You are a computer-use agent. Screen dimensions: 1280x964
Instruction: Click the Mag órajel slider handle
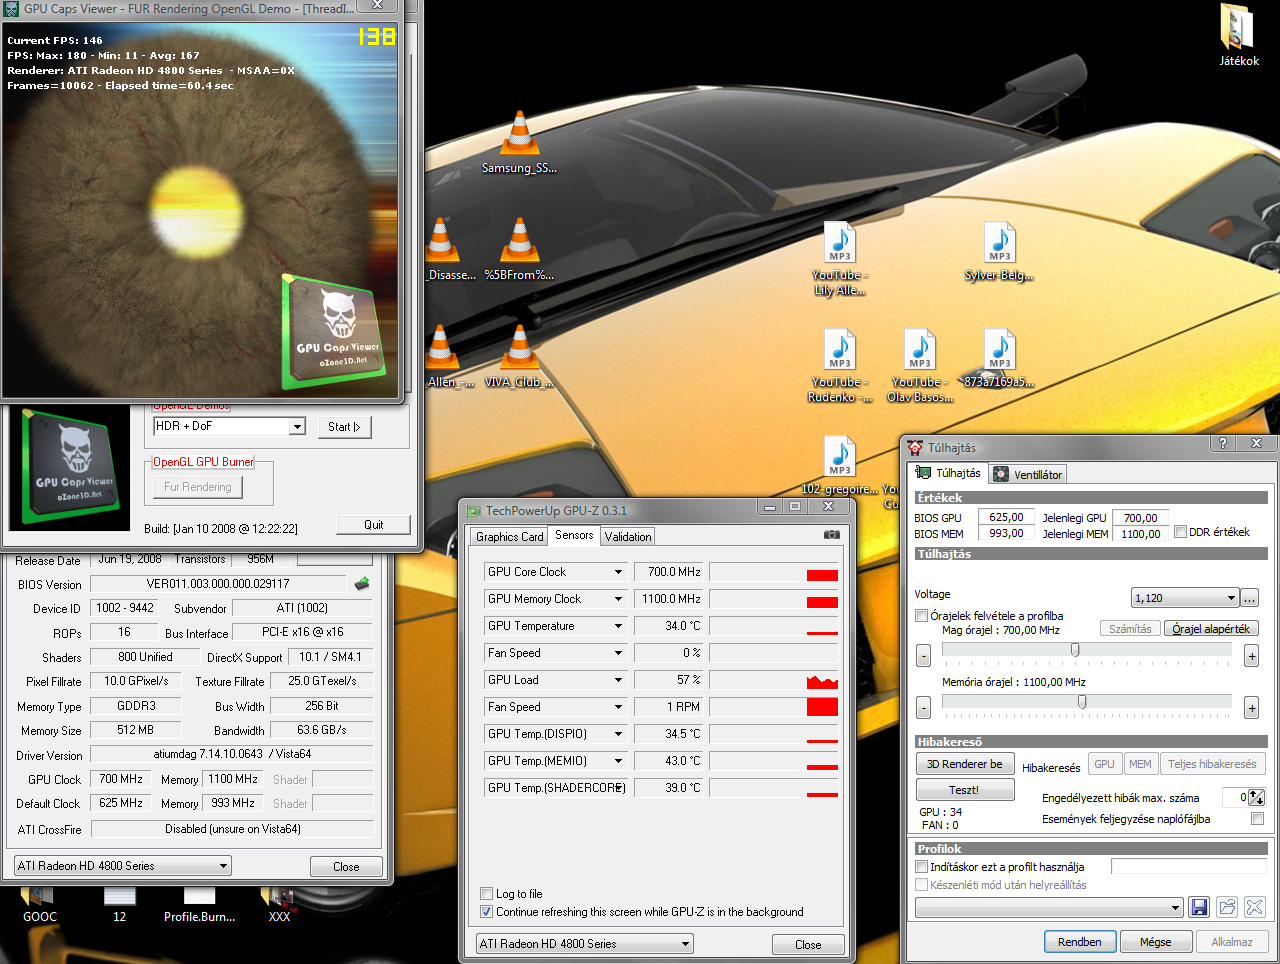click(x=1075, y=650)
